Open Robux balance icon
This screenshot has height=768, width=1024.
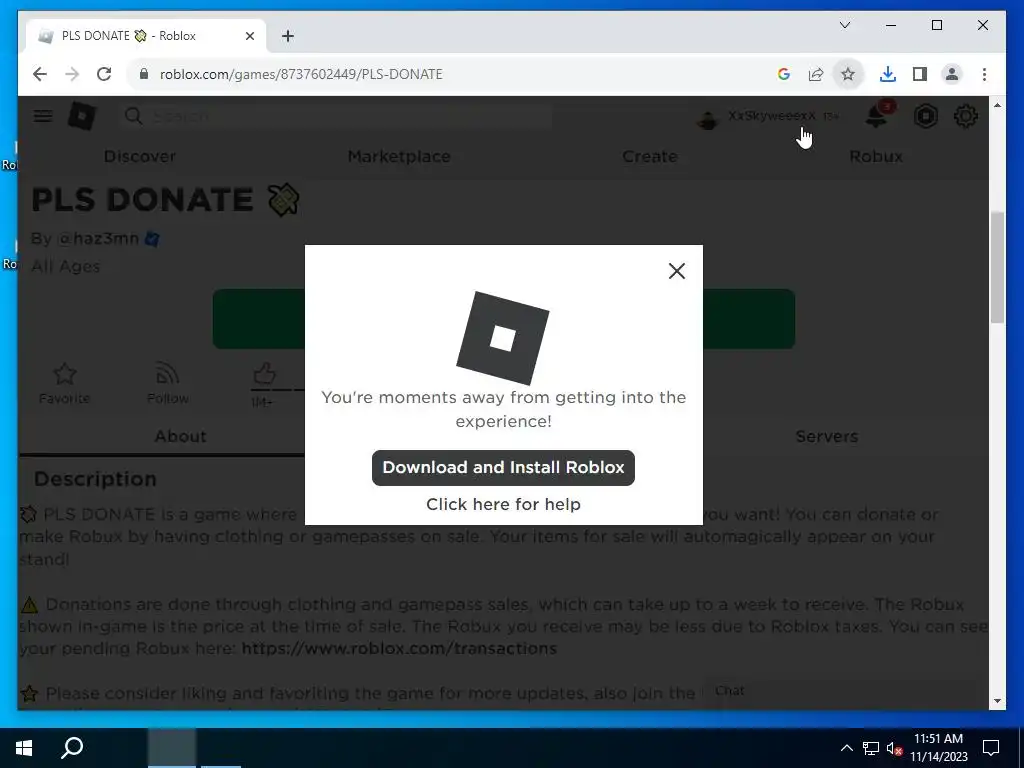[x=925, y=116]
